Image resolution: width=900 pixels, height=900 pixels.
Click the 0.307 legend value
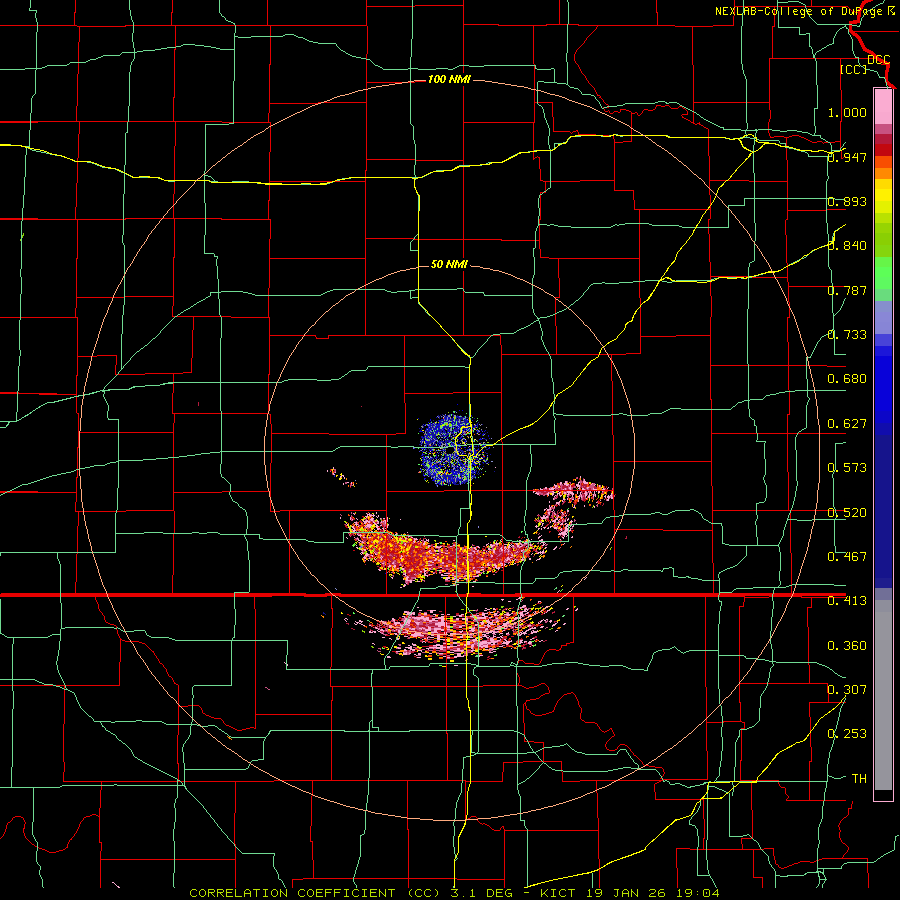point(847,690)
